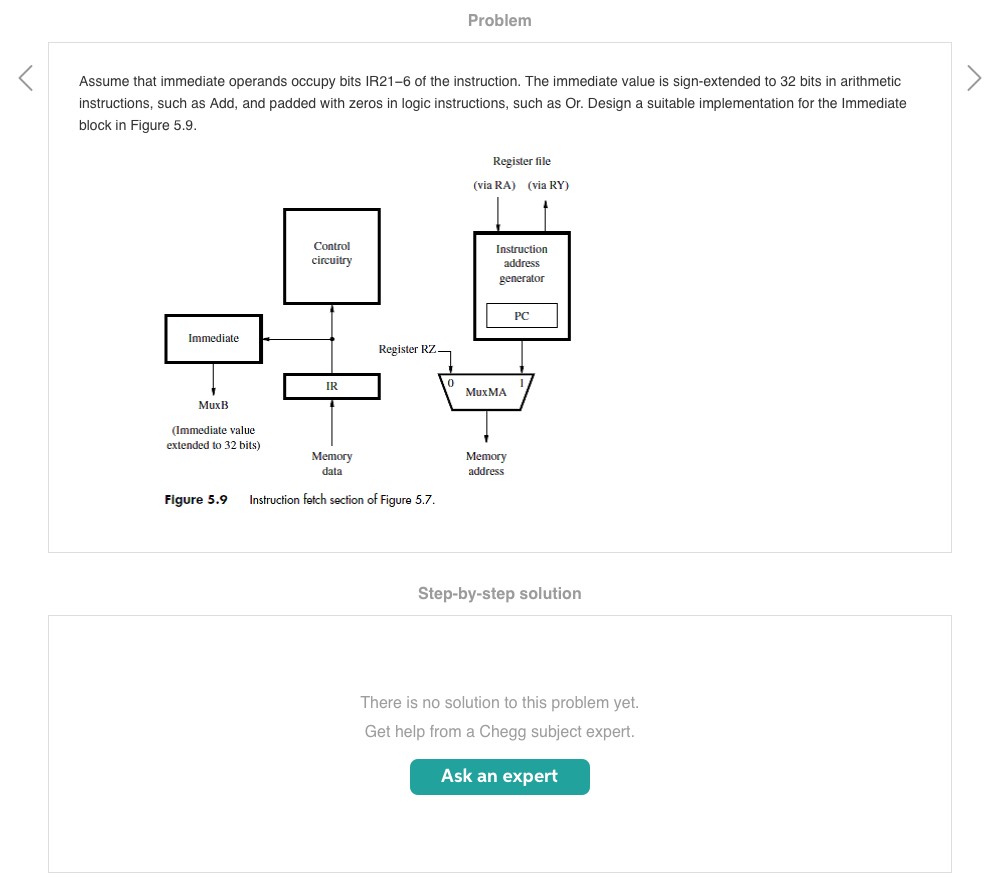Click the Control circuitry block in diagram
Viewport: 1000px width, 873px height.
coord(332,256)
